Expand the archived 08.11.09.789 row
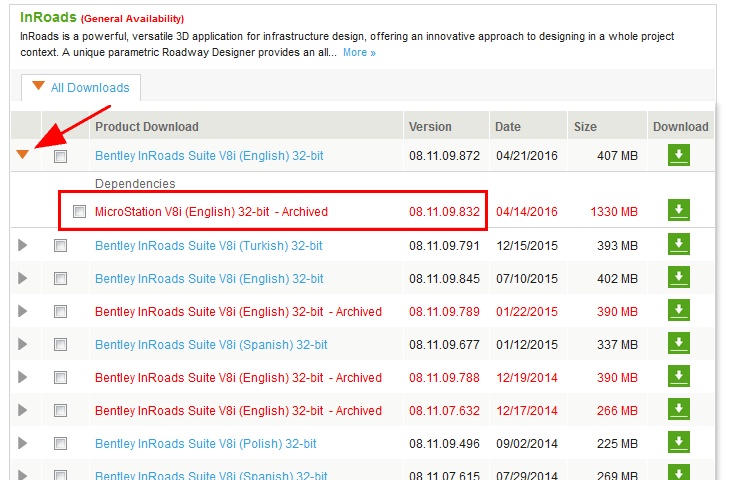 pos(22,311)
